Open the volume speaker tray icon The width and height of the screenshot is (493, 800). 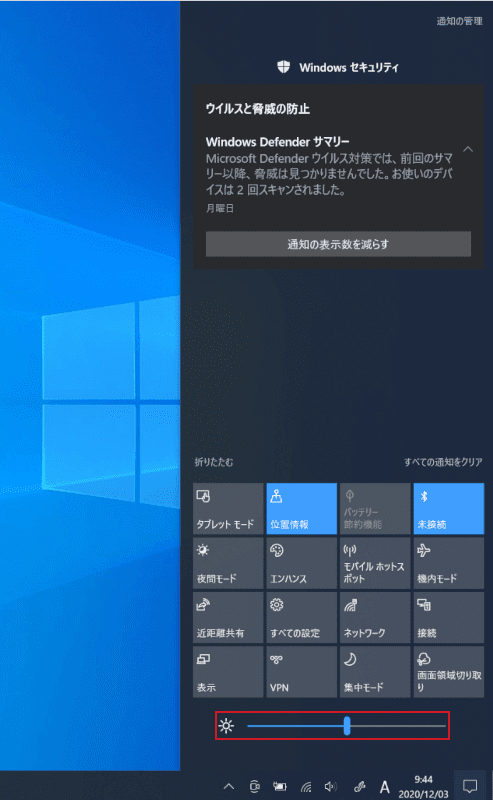click(331, 786)
